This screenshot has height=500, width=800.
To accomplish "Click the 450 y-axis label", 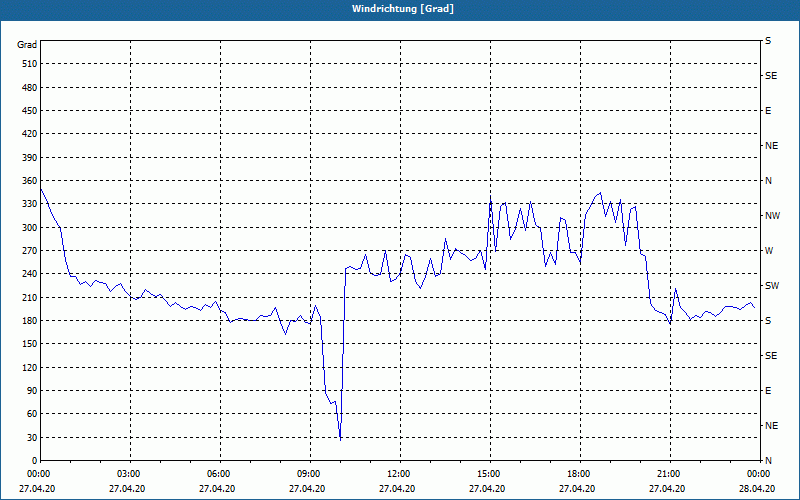I will (30, 111).
